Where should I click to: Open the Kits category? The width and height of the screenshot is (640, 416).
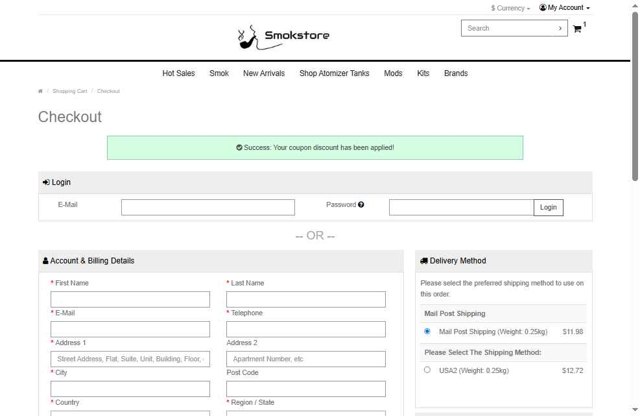423,73
